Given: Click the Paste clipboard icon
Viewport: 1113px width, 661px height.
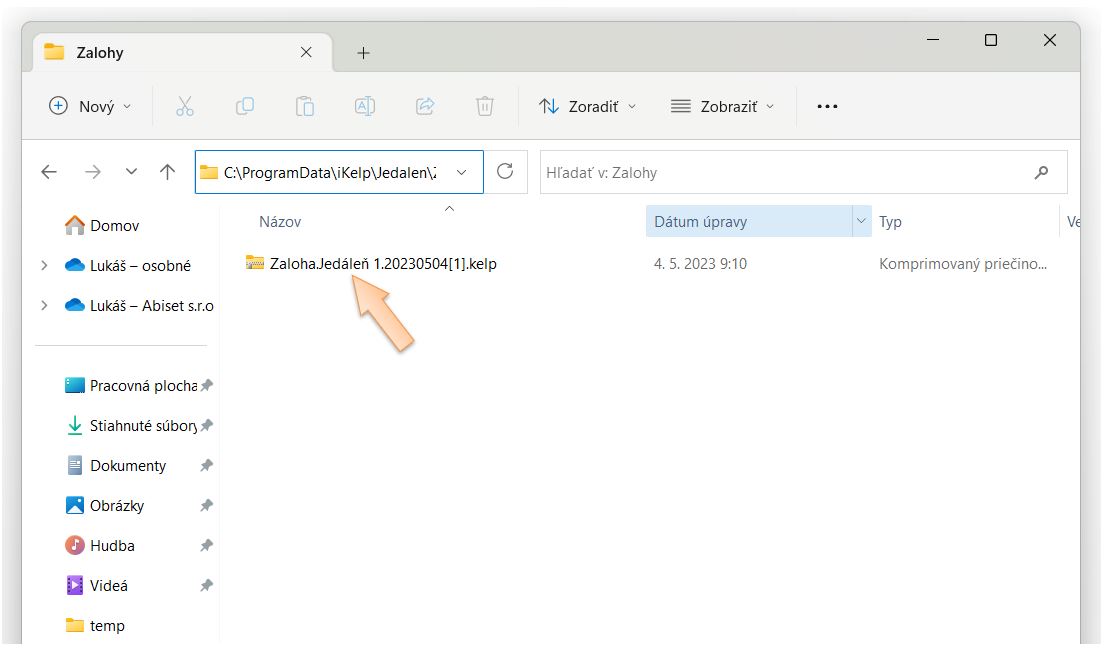Looking at the screenshot, I should [305, 106].
